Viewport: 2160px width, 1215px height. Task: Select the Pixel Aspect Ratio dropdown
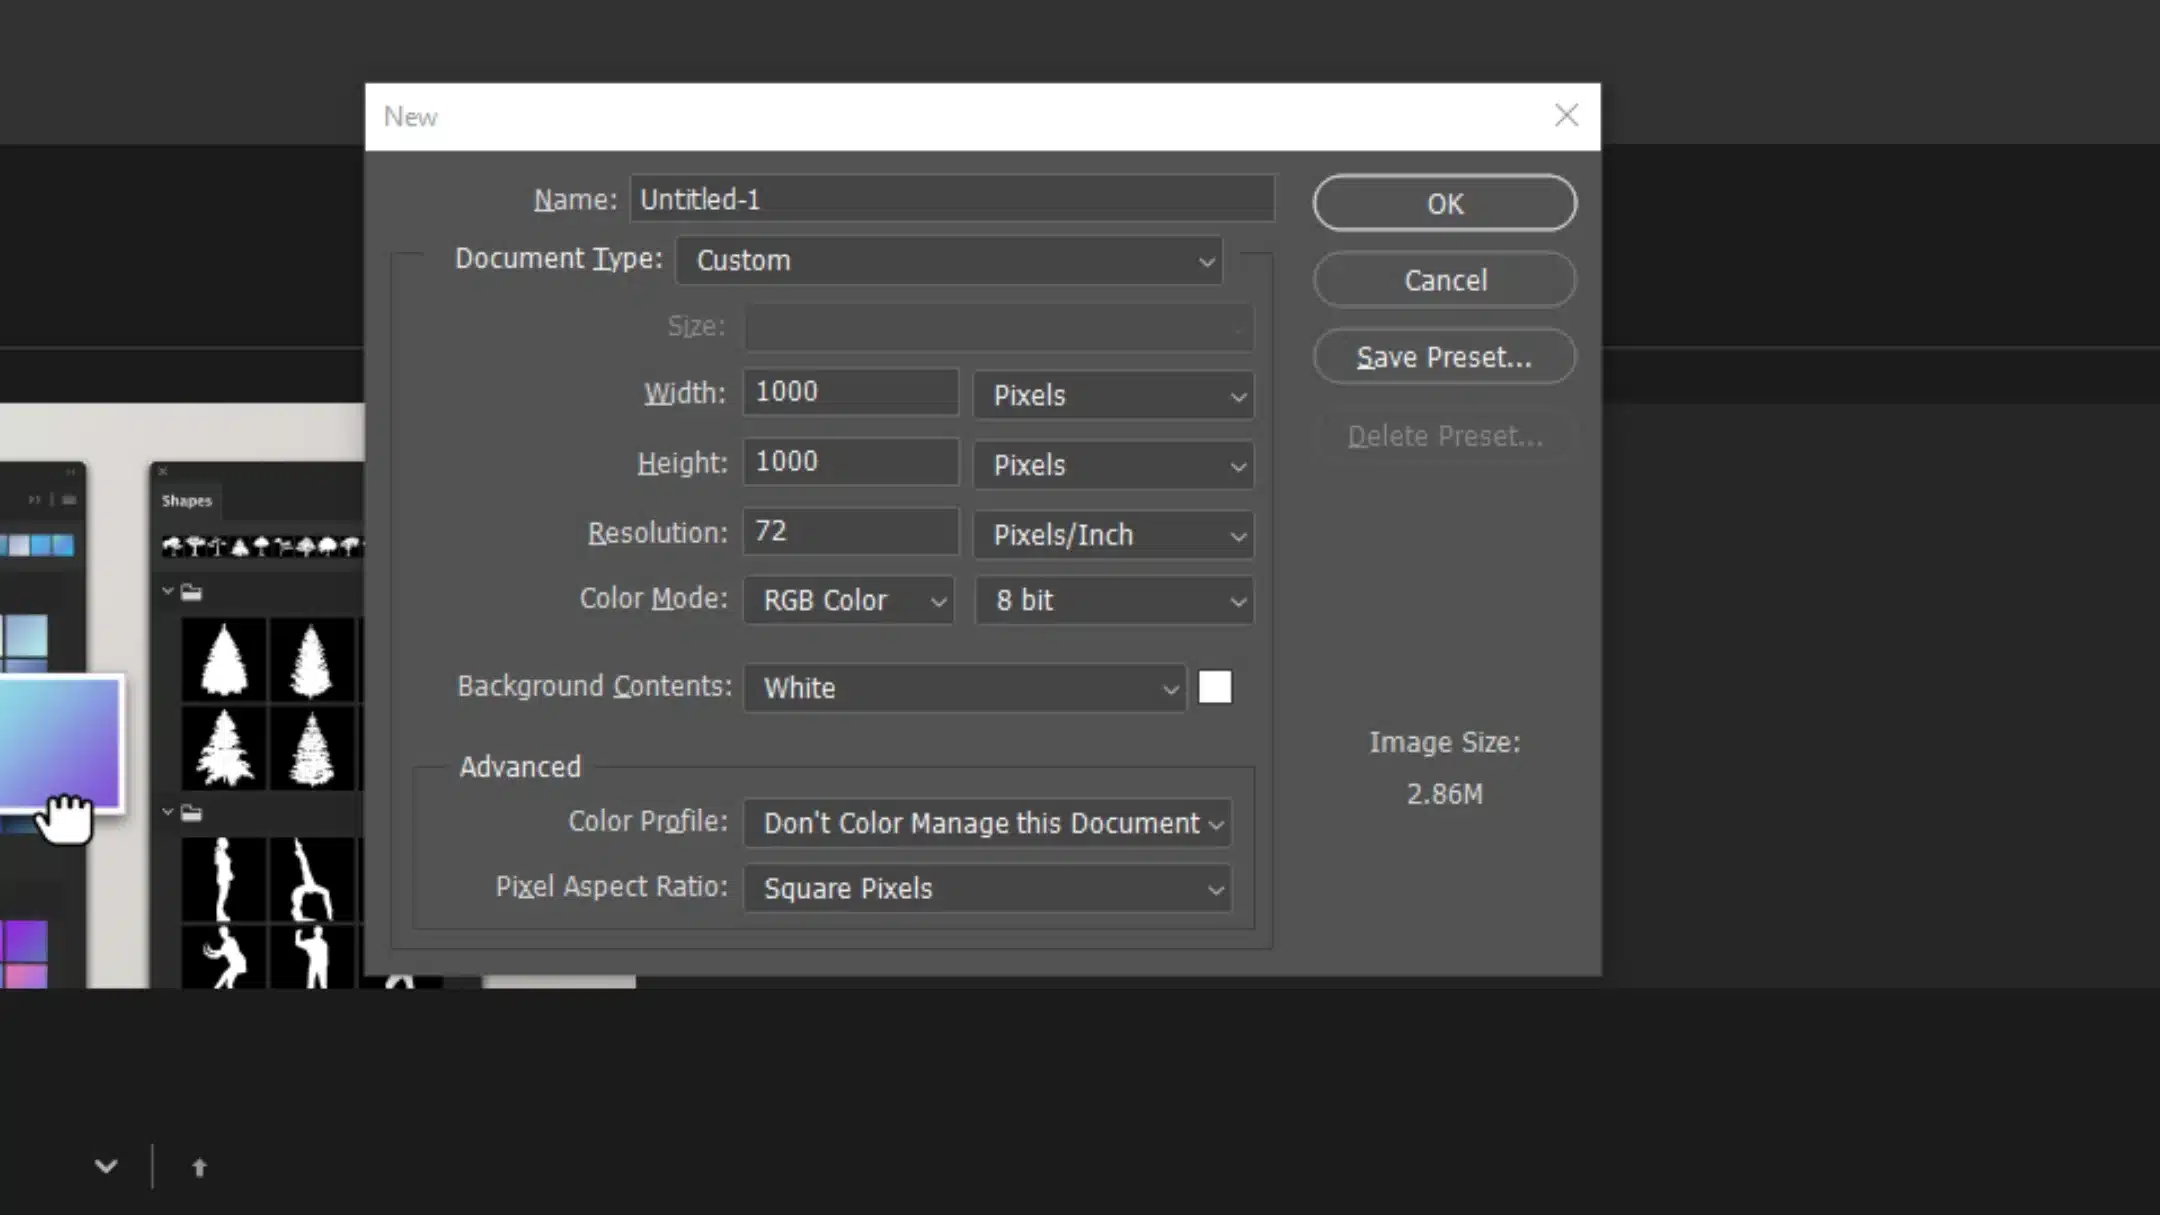tap(990, 887)
